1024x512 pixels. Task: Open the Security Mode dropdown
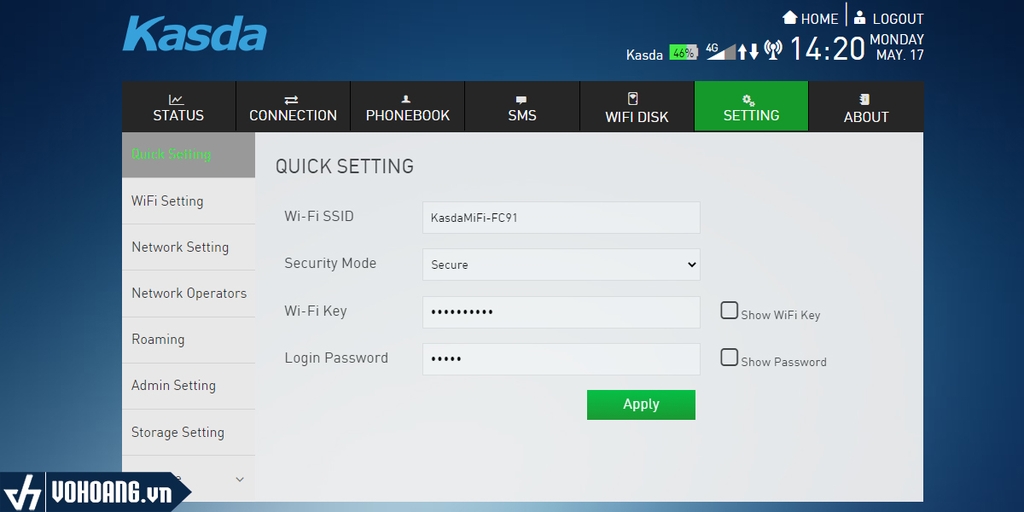pyautogui.click(x=561, y=264)
